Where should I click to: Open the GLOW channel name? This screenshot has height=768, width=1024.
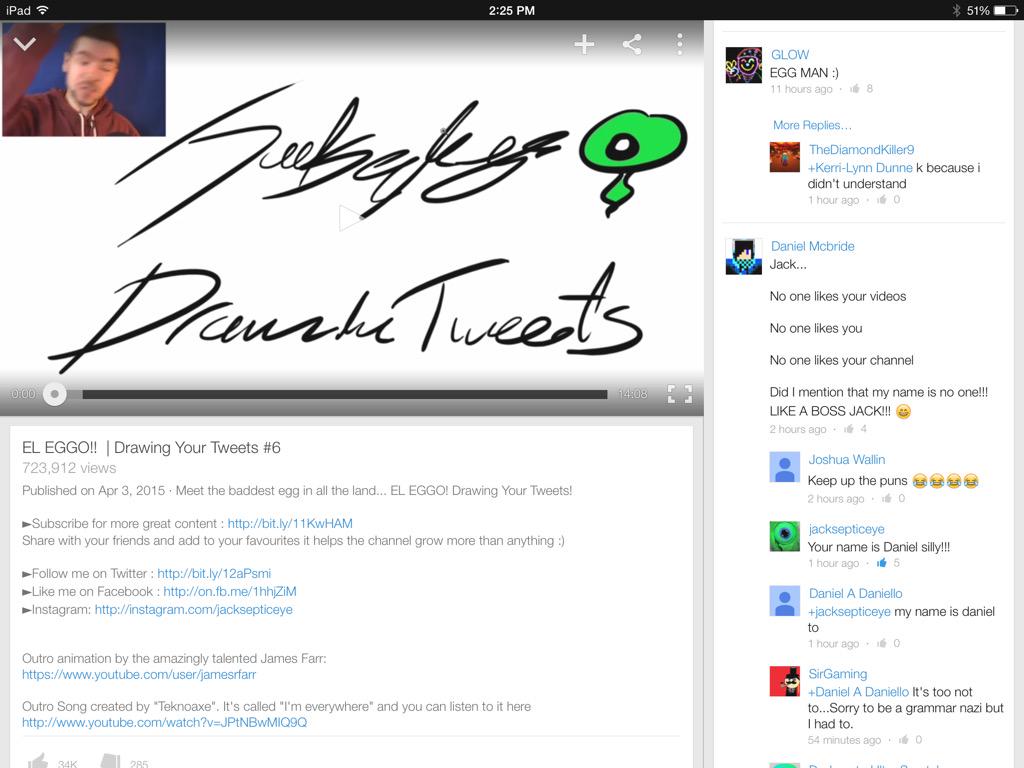pyautogui.click(x=790, y=55)
